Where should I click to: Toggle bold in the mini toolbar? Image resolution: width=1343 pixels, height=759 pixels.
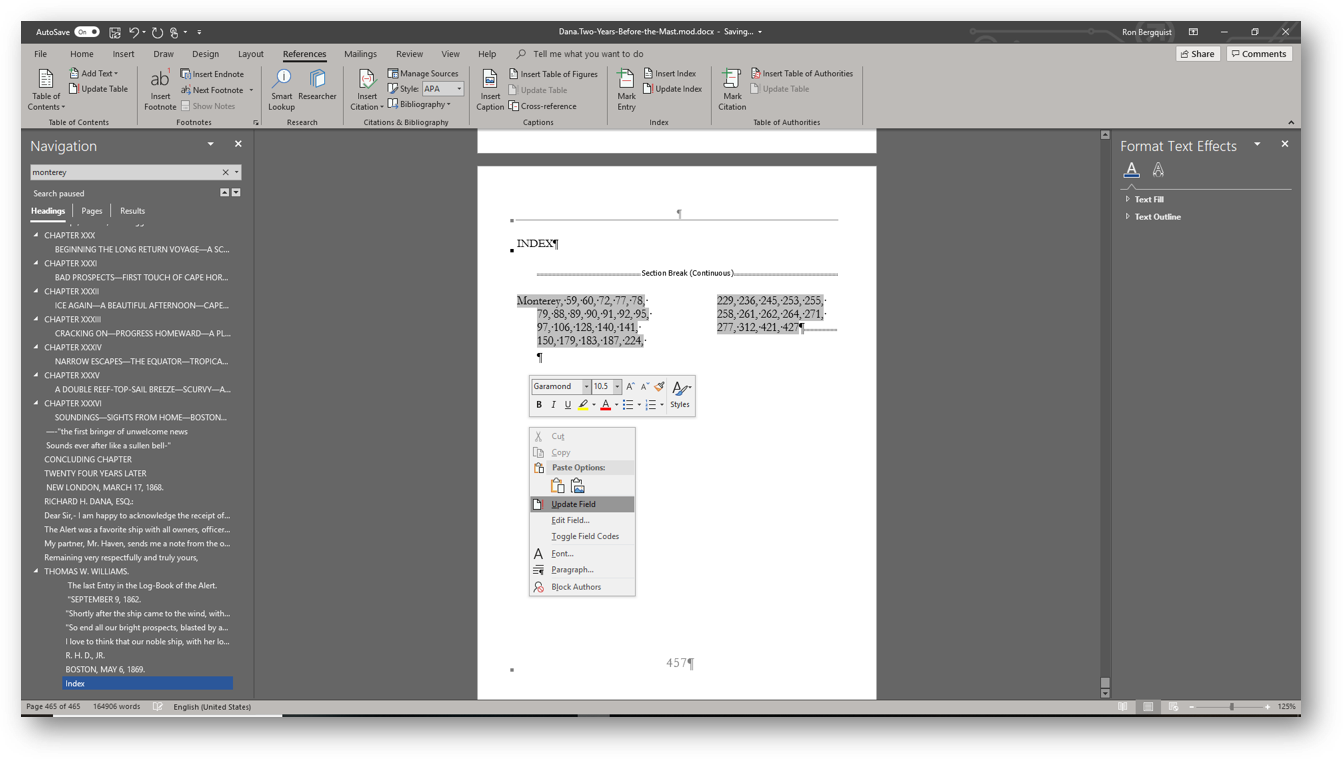click(539, 405)
